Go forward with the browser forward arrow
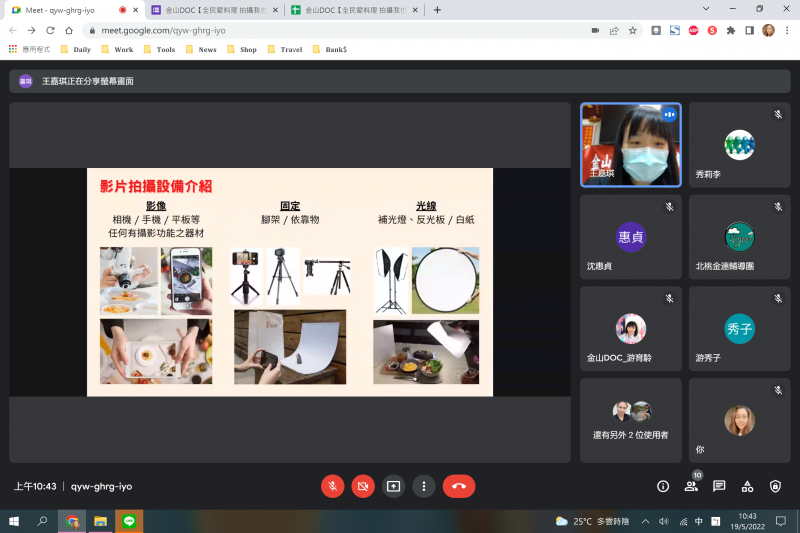This screenshot has width=800, height=533. [x=32, y=31]
